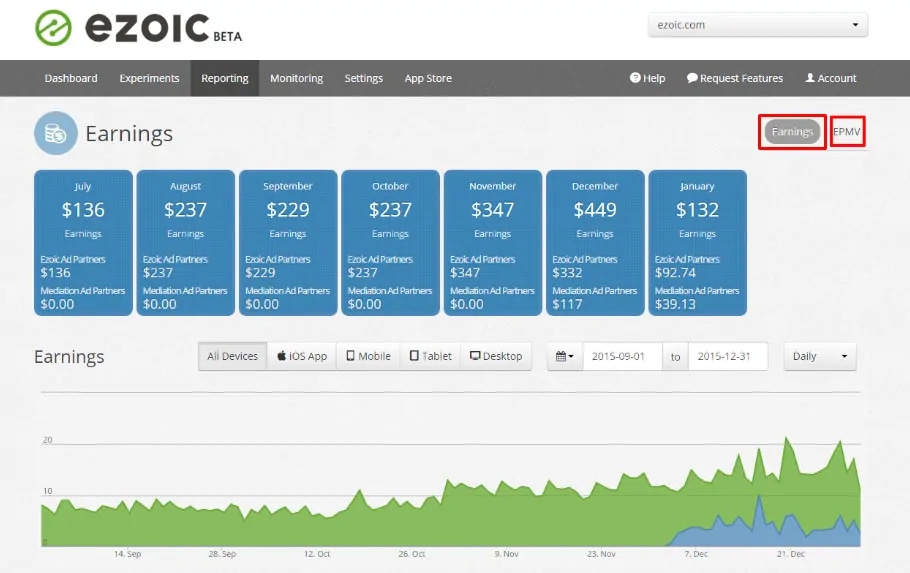Image resolution: width=910 pixels, height=573 pixels.
Task: Click the $449 December earnings value
Action: click(595, 210)
